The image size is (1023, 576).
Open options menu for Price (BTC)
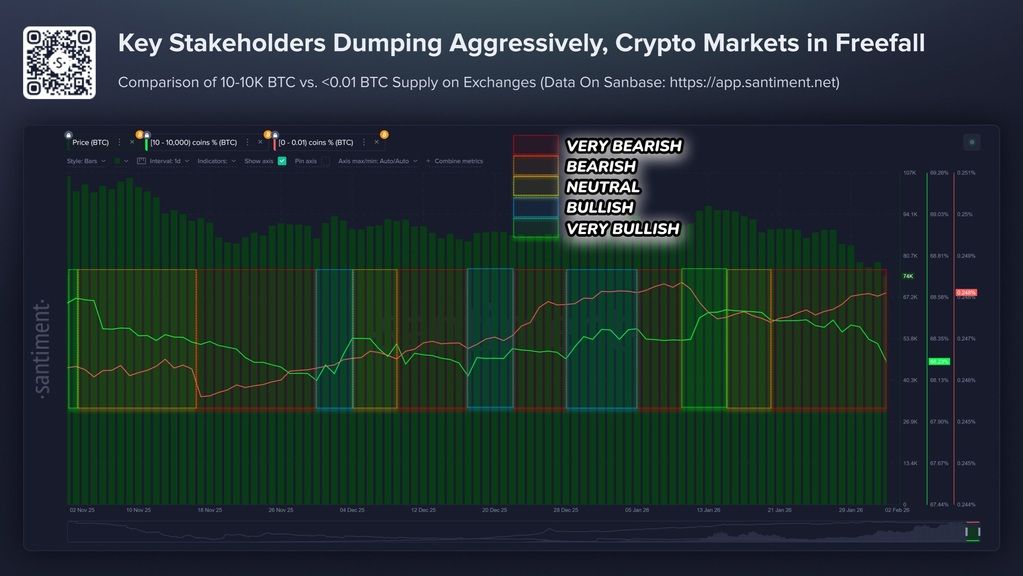(x=120, y=143)
